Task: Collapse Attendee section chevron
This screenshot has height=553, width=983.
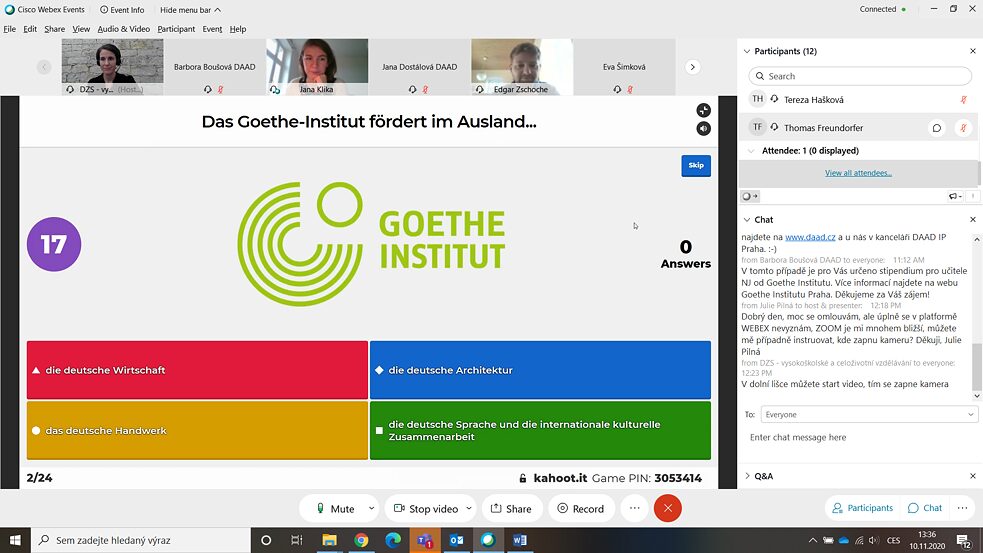Action: click(750, 150)
